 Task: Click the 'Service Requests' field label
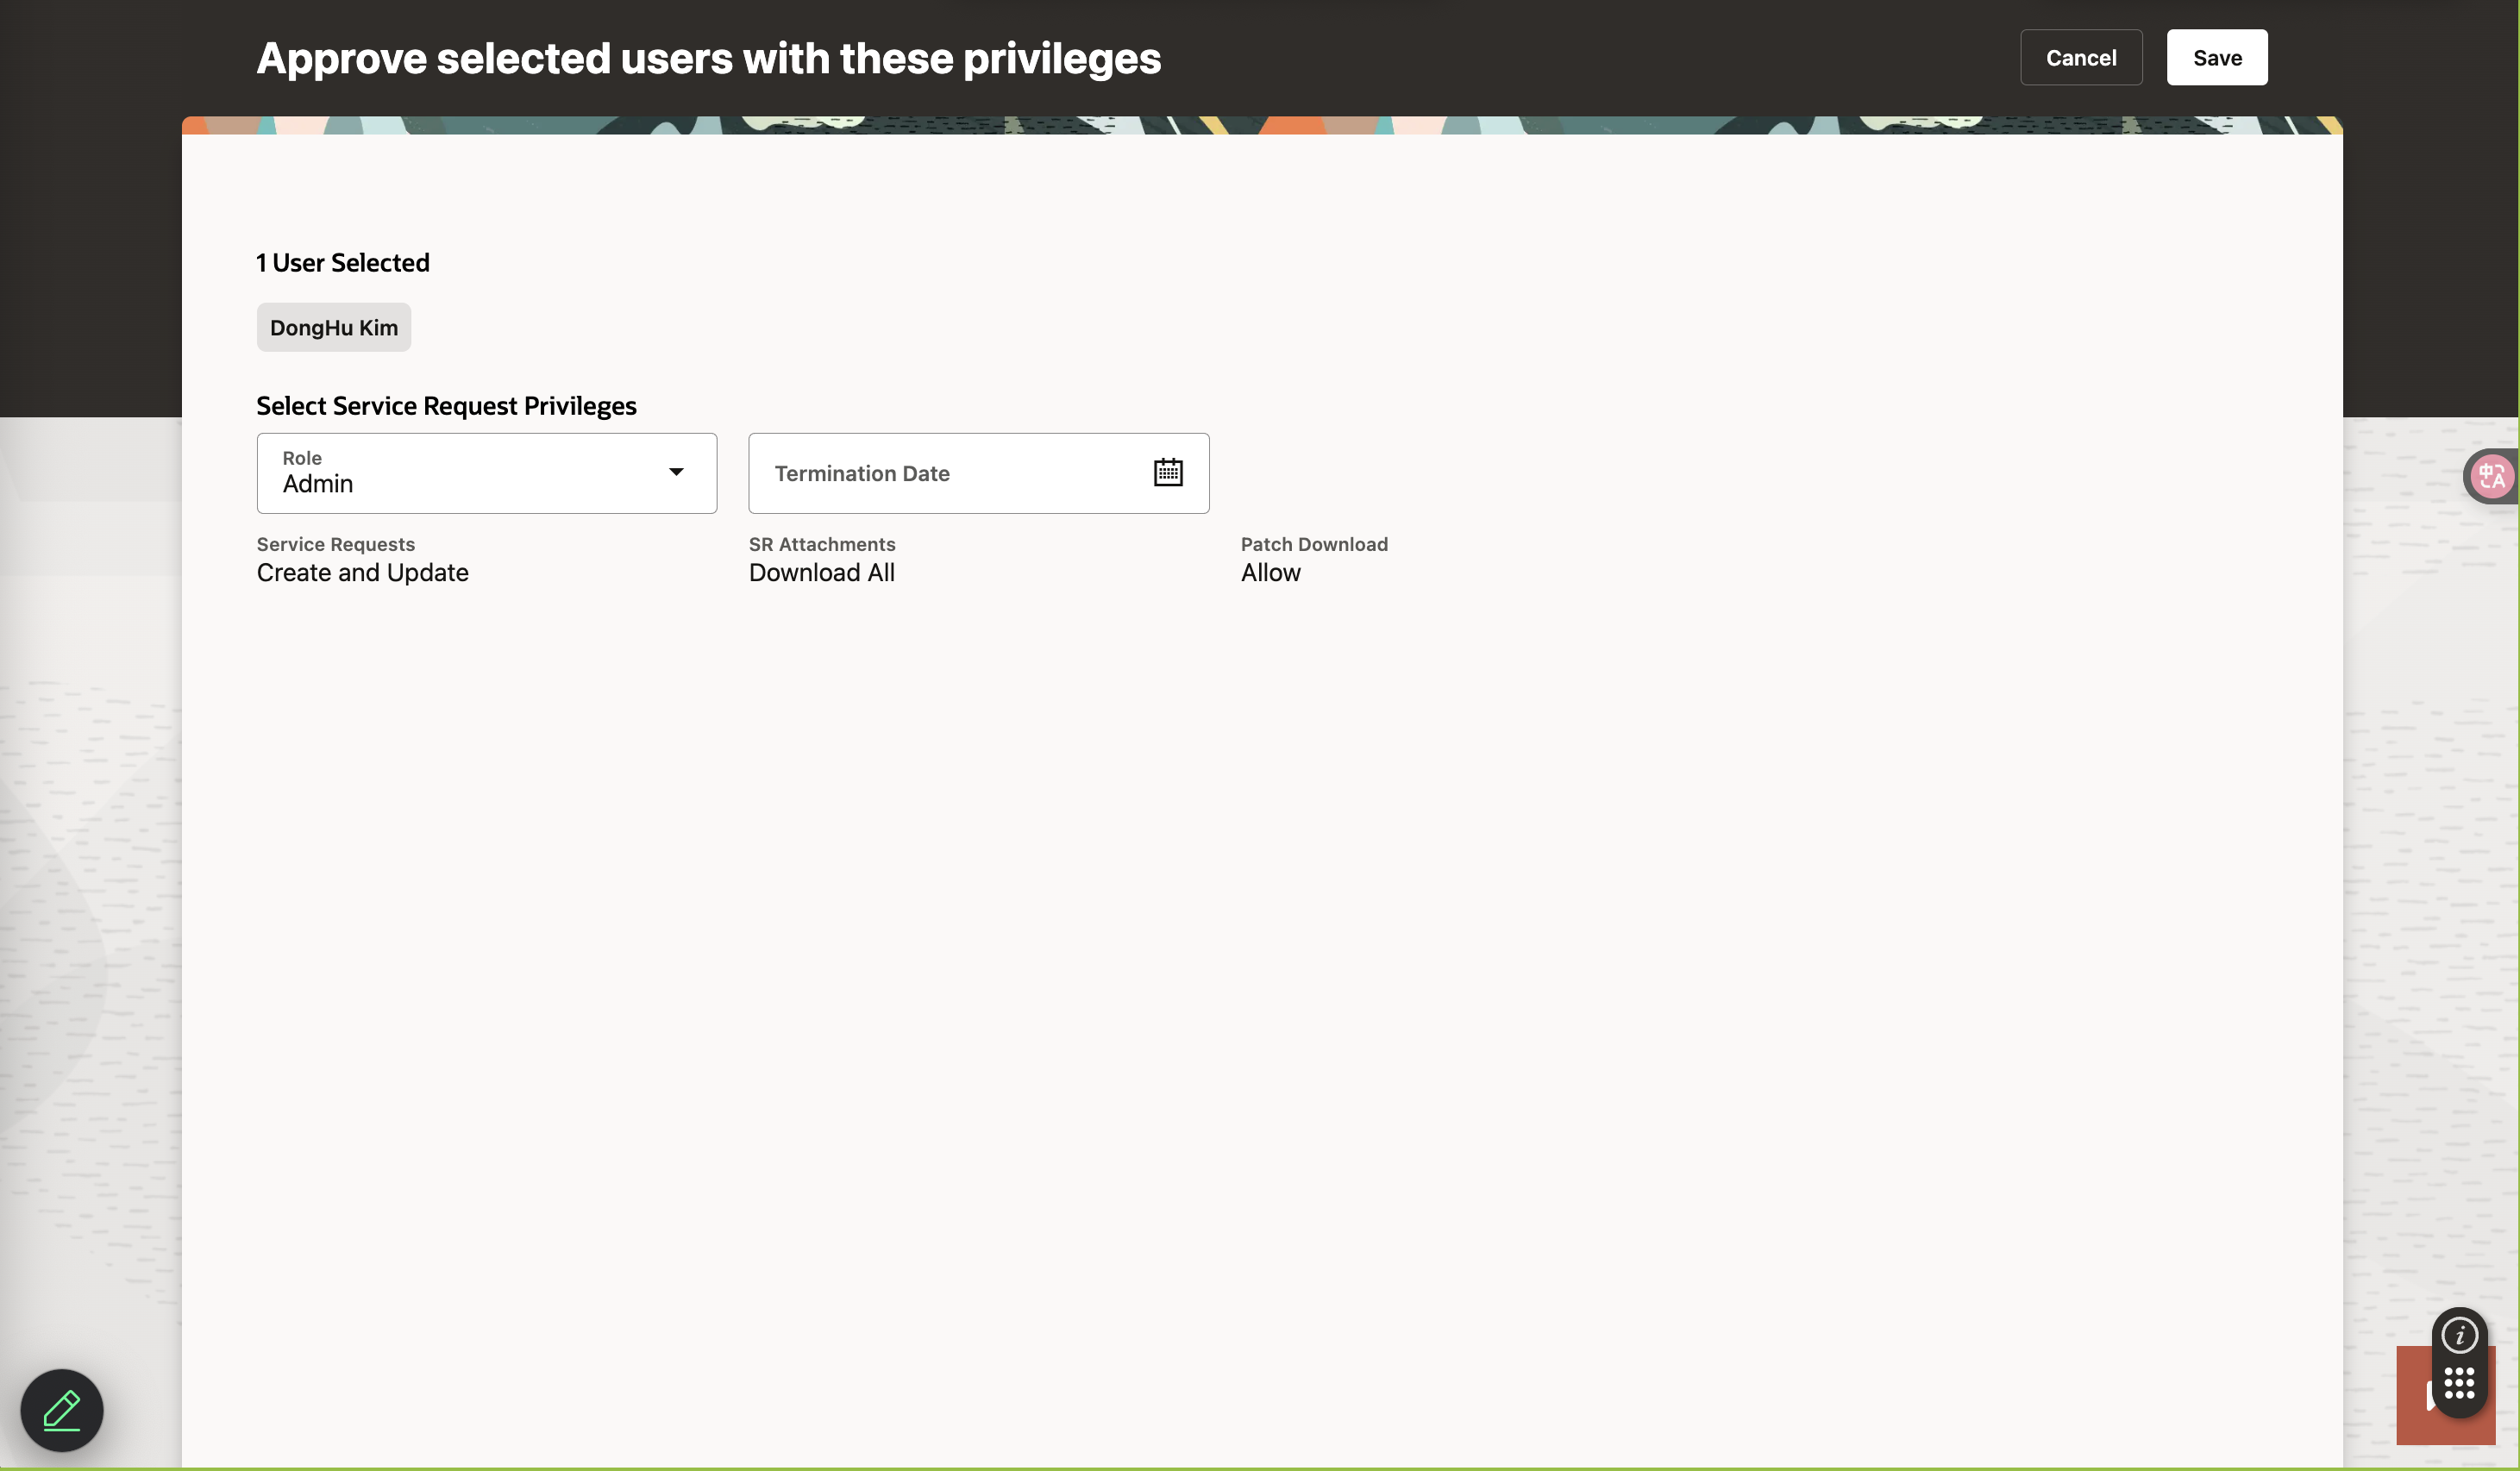[335, 544]
